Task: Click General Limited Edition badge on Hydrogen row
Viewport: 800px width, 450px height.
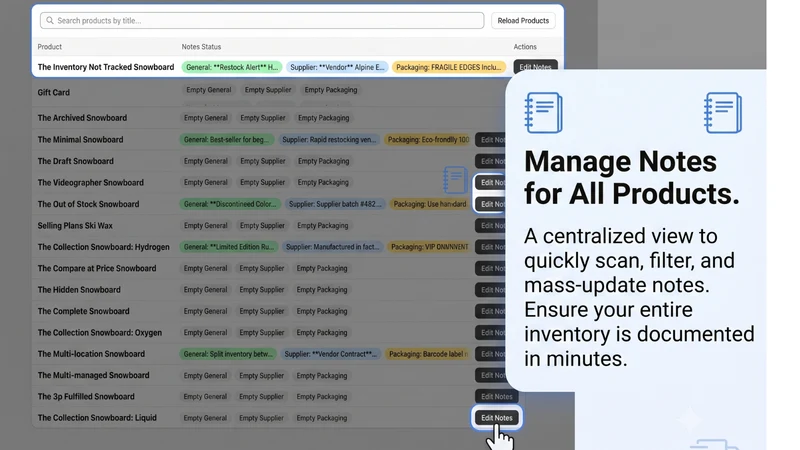Action: pos(229,247)
